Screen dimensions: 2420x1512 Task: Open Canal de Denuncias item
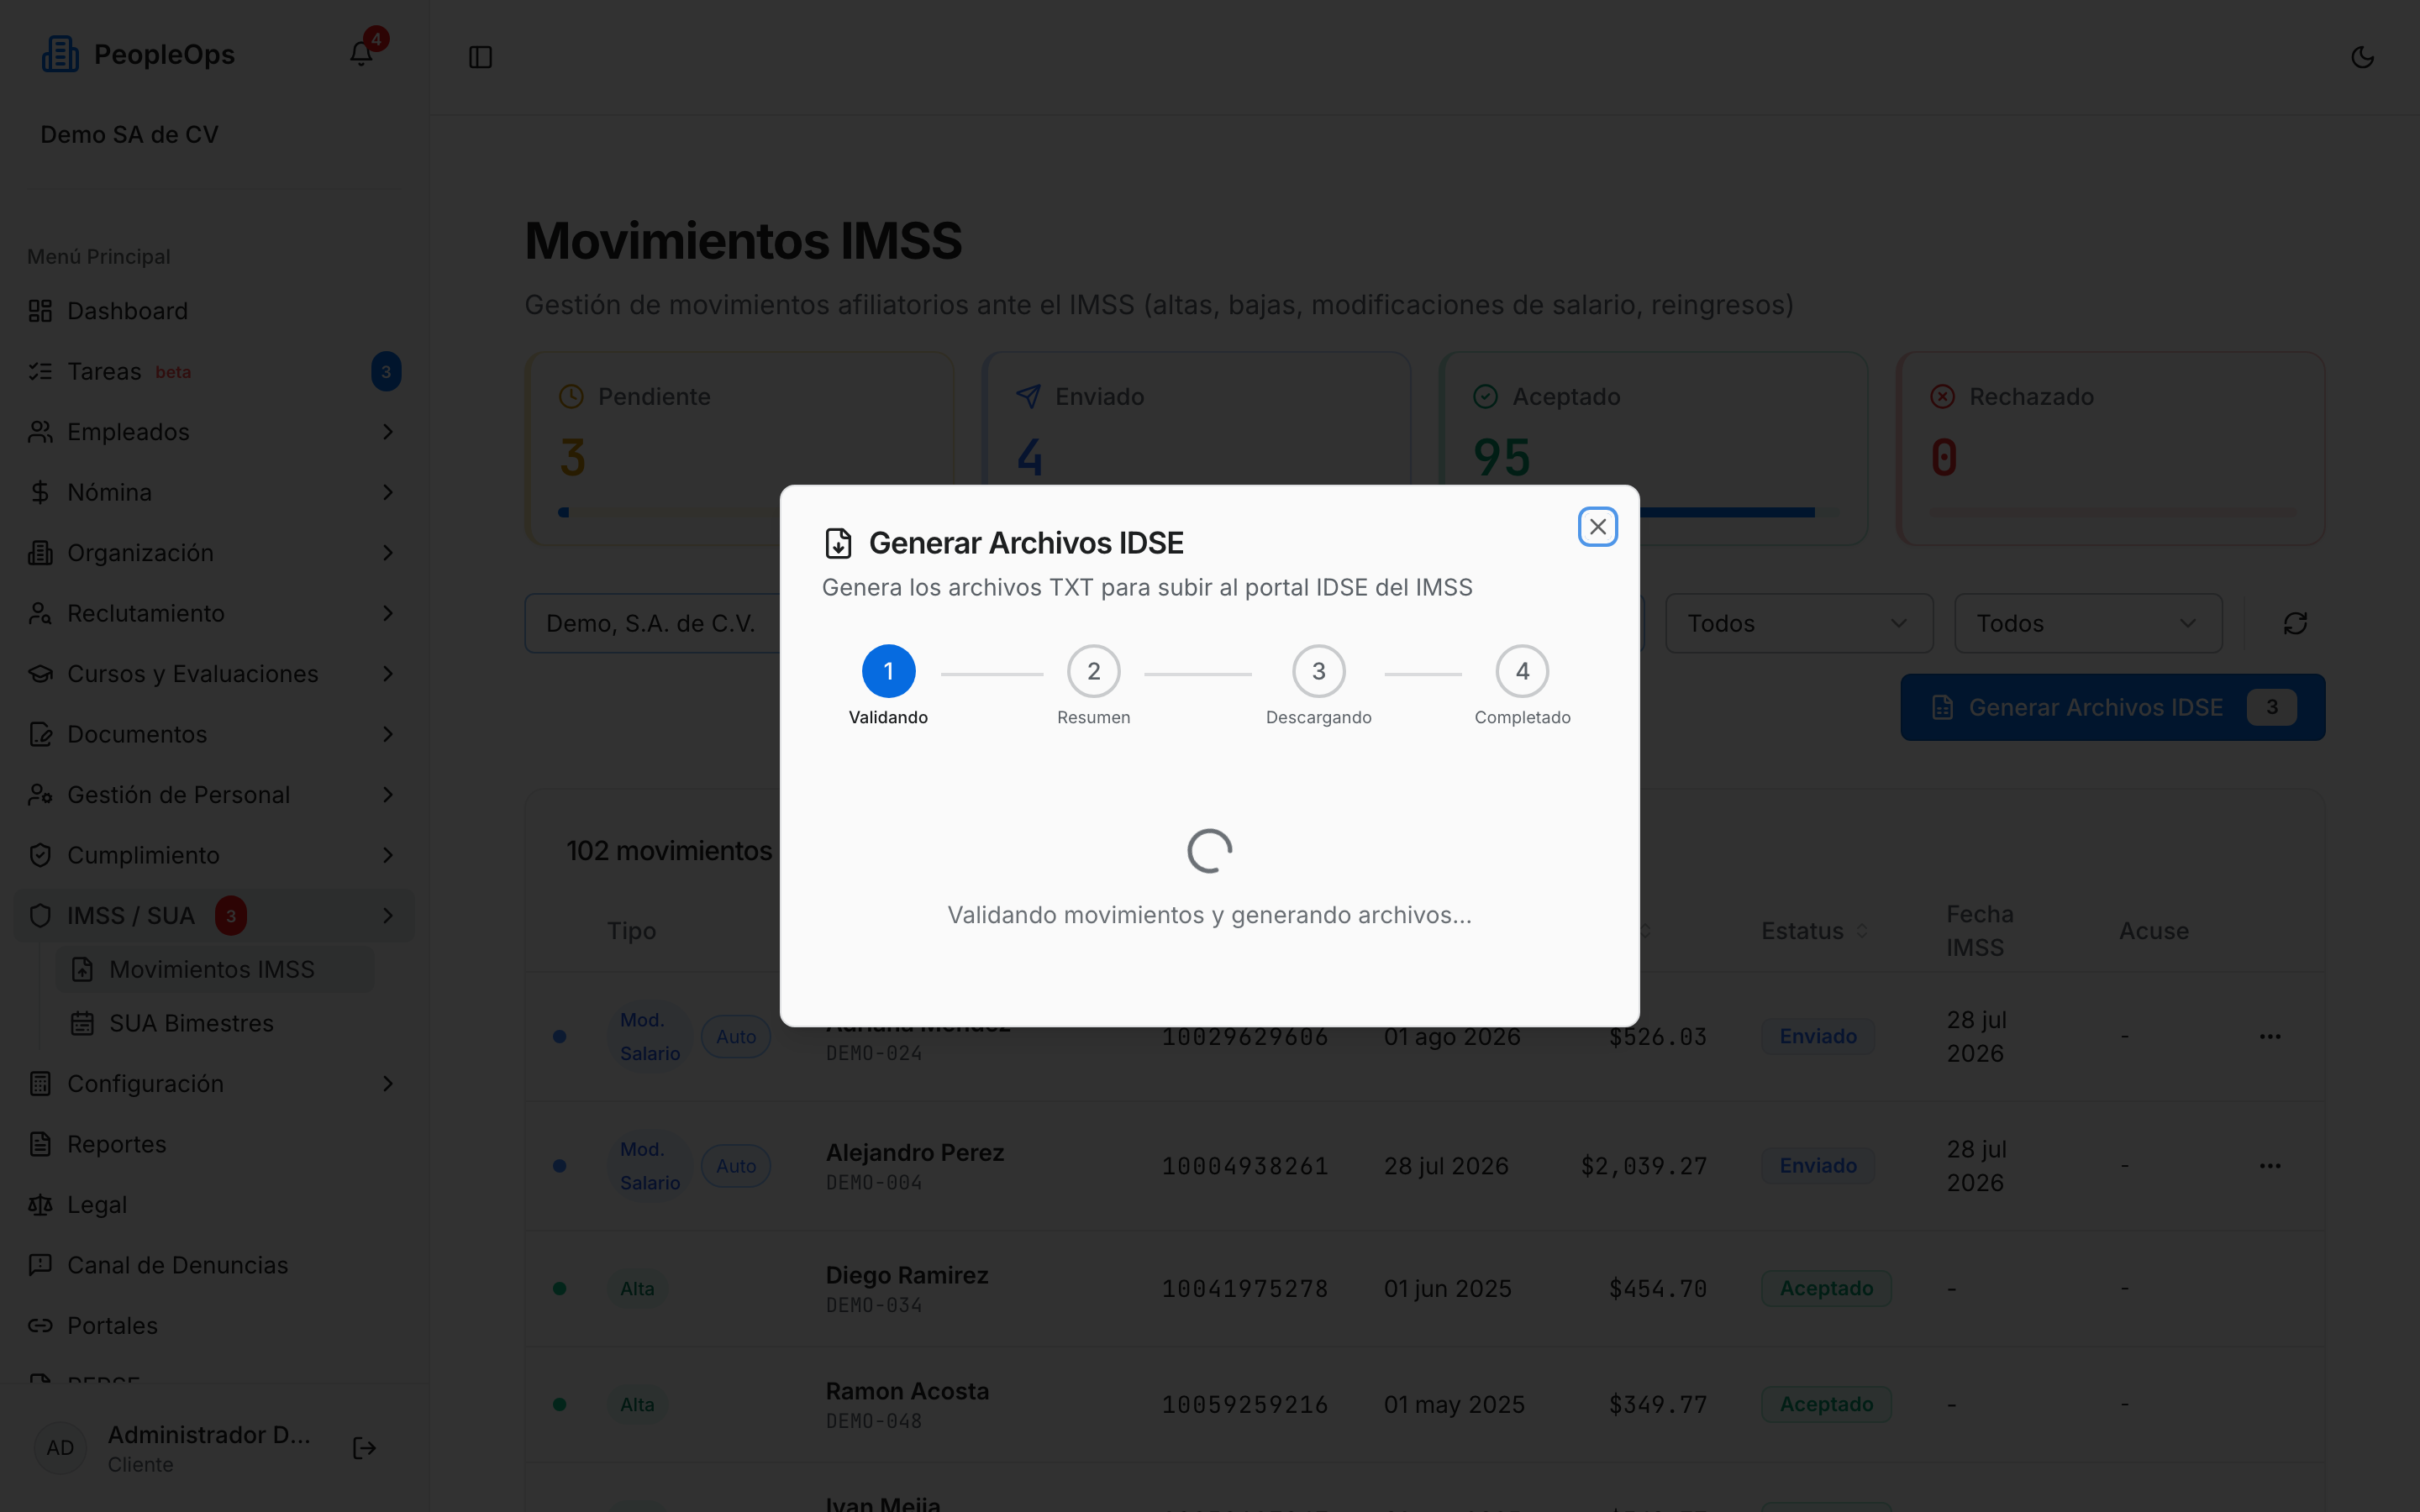[215, 1265]
